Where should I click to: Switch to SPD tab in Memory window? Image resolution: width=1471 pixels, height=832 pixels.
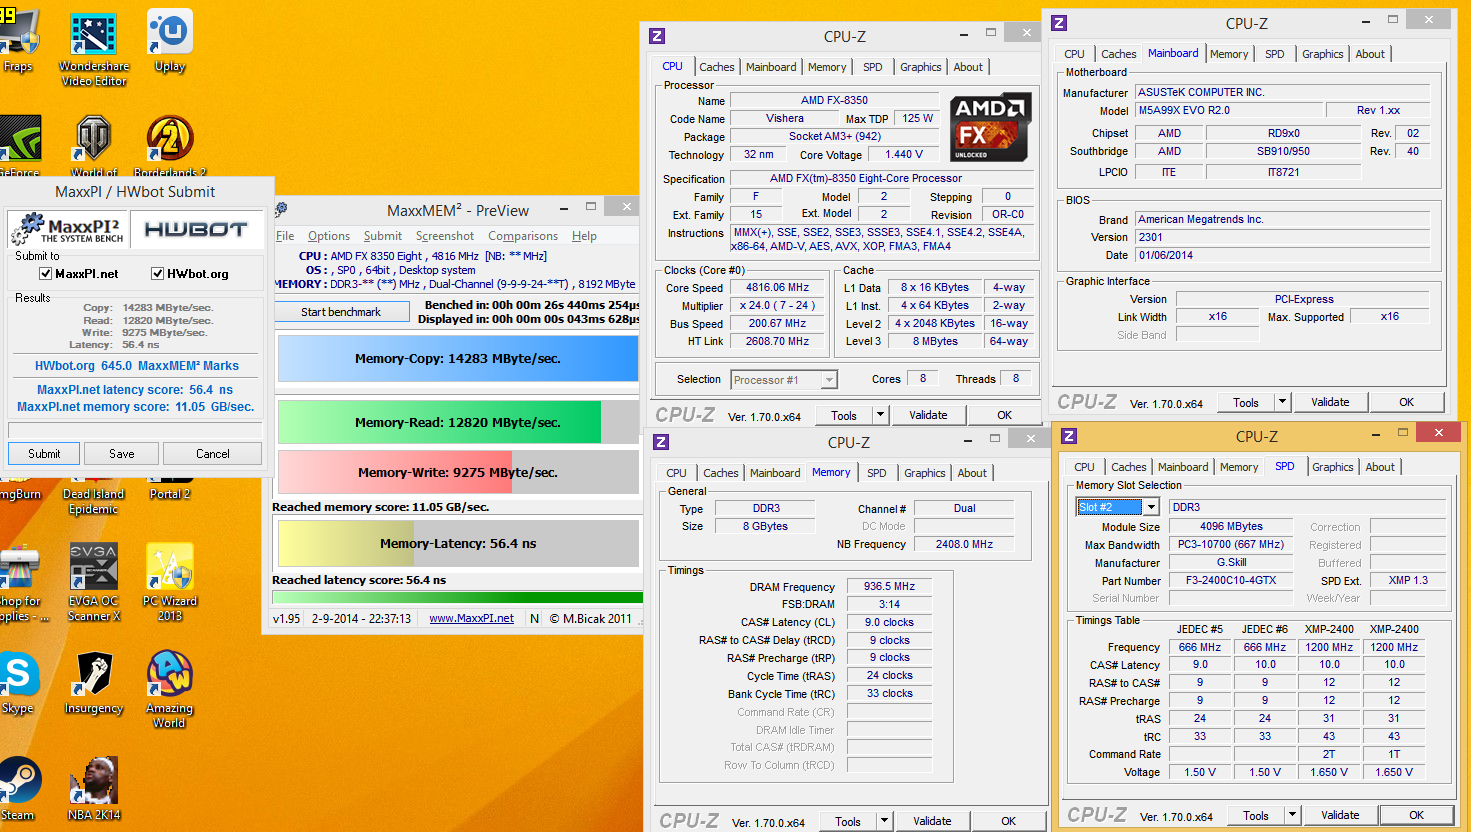click(877, 473)
